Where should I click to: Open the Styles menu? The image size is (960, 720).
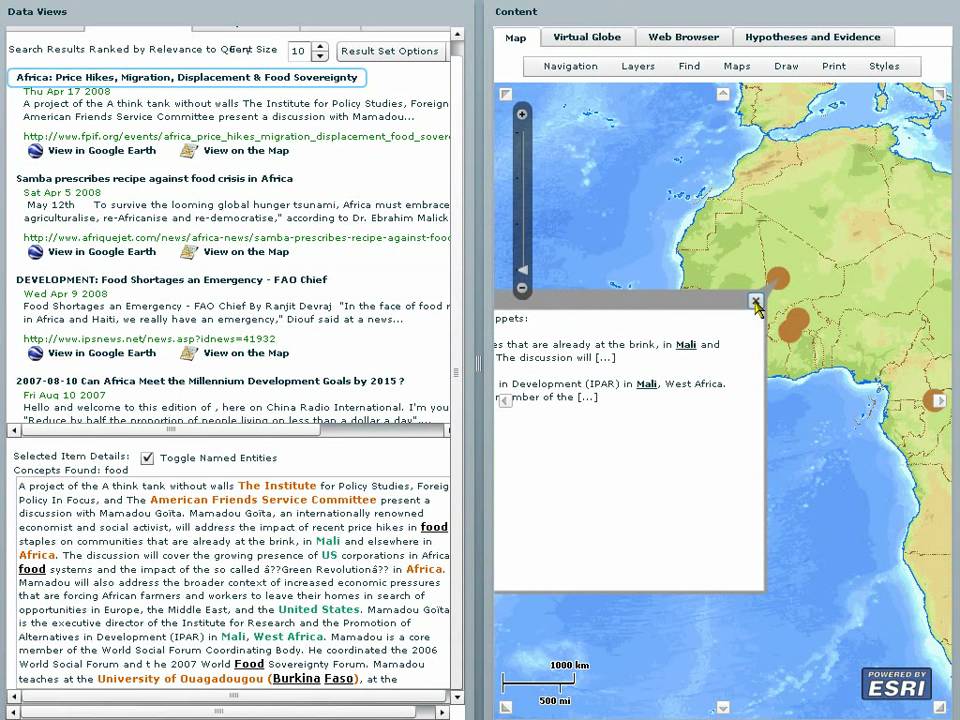(884, 66)
